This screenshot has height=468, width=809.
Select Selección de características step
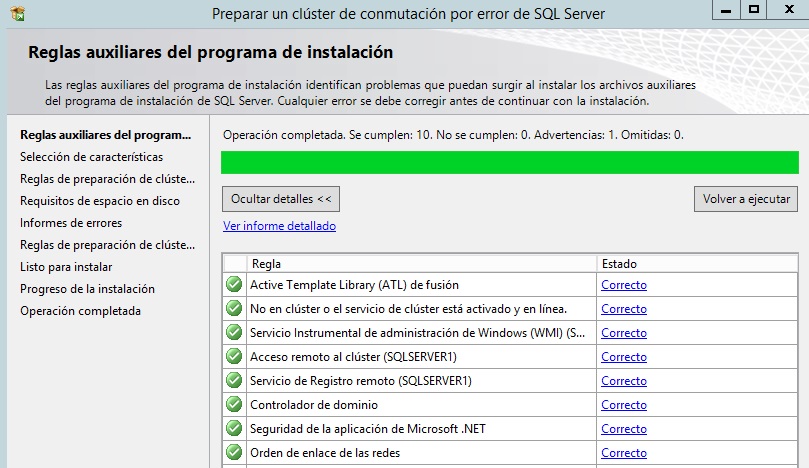pos(91,157)
